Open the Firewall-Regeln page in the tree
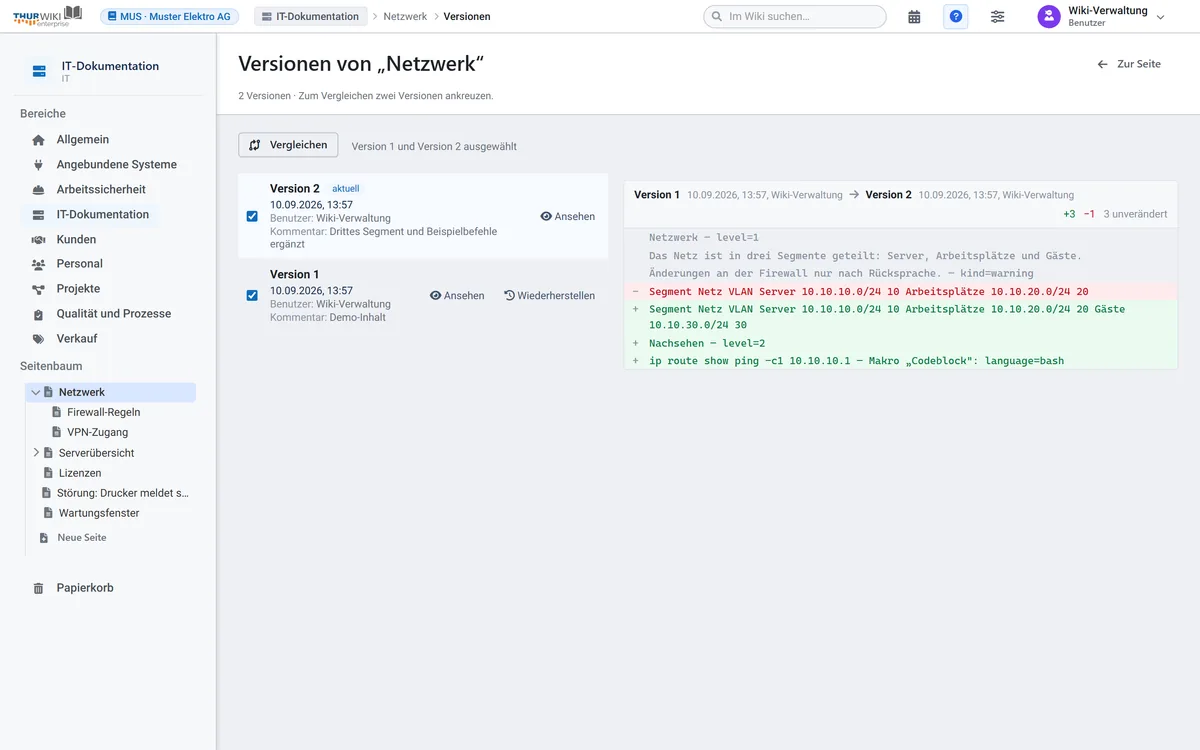 coord(103,412)
